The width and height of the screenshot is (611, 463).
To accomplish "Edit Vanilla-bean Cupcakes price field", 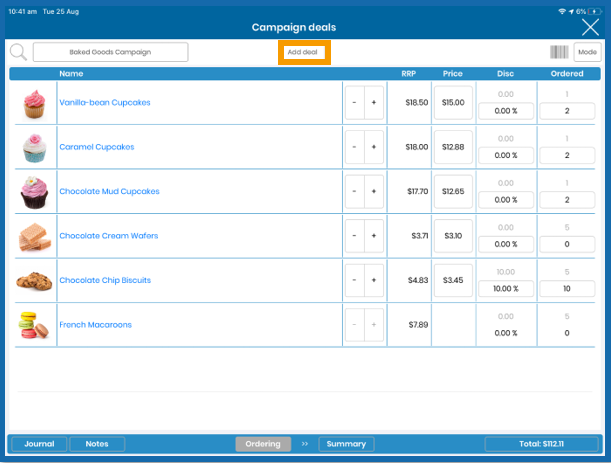I will 453,102.
